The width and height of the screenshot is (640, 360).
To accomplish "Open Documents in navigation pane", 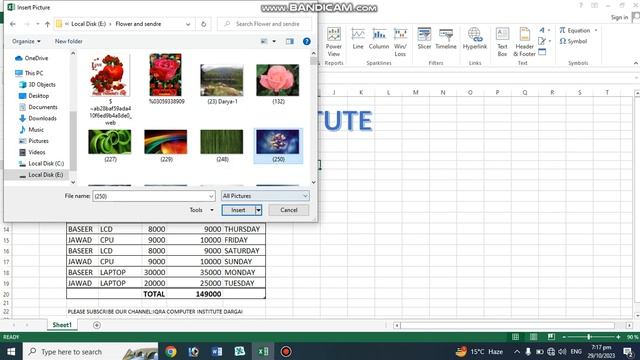I will point(38,107).
